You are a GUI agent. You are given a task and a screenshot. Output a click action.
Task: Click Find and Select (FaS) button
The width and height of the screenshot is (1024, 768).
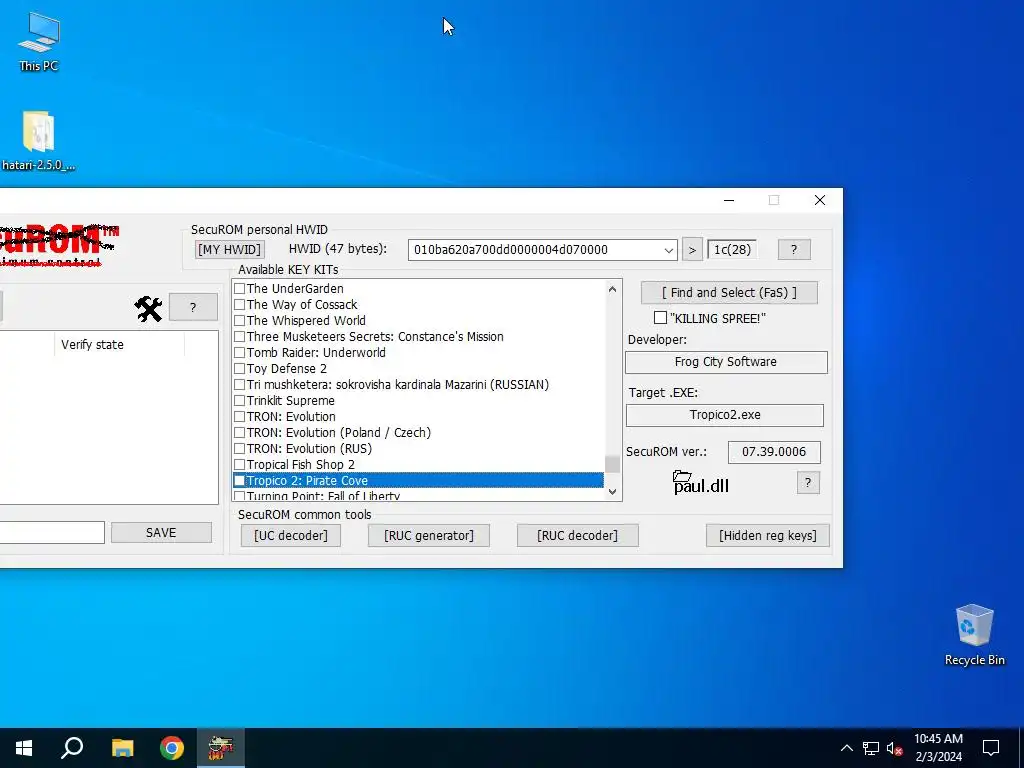[729, 293]
